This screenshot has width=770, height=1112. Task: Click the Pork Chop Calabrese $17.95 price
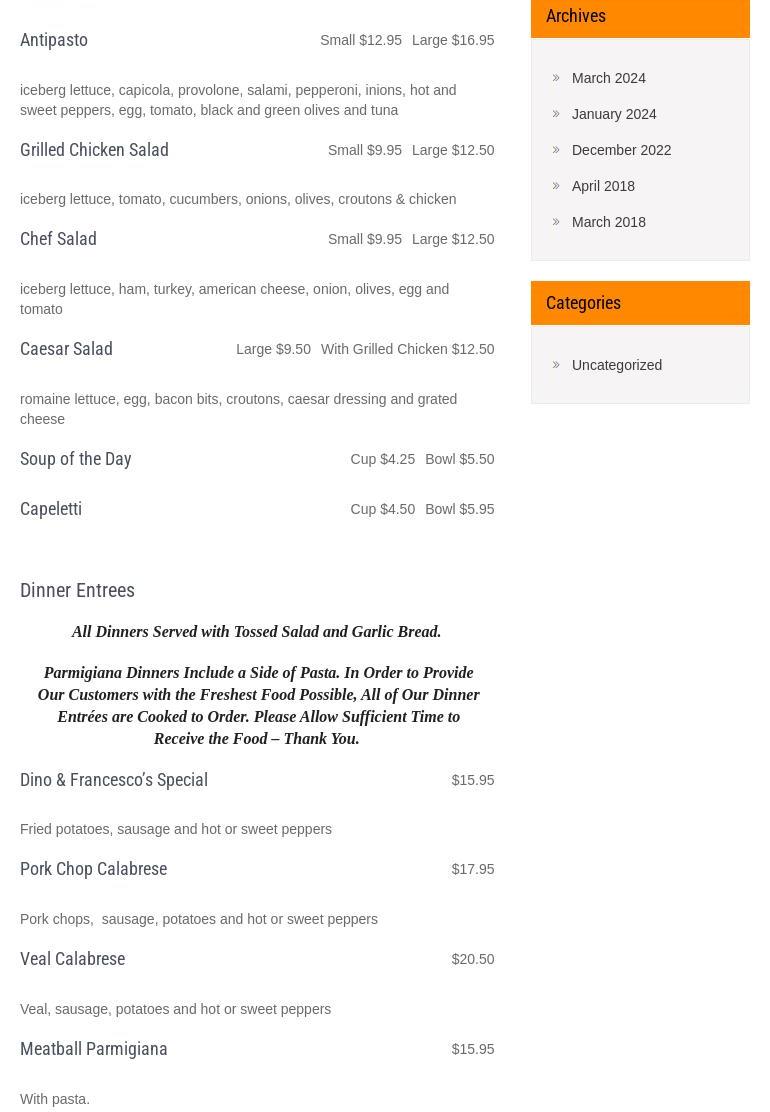(473, 869)
